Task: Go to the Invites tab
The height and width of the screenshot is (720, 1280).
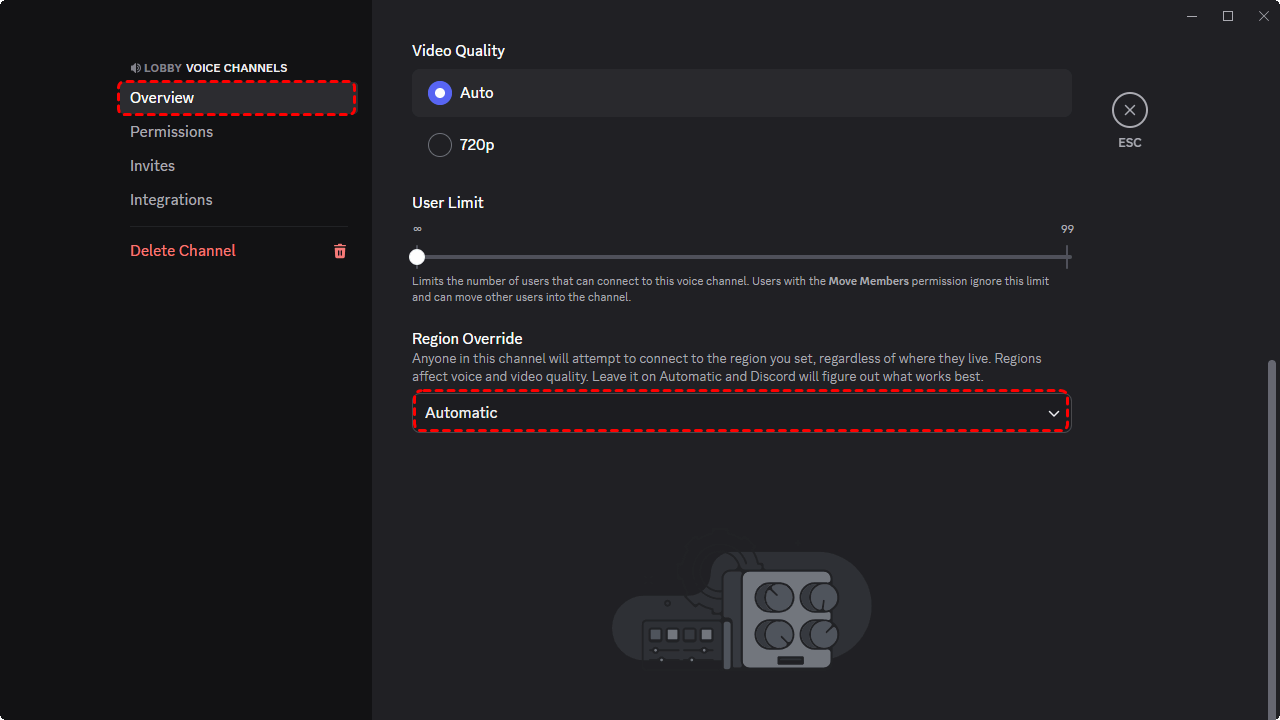Action: [x=152, y=166]
